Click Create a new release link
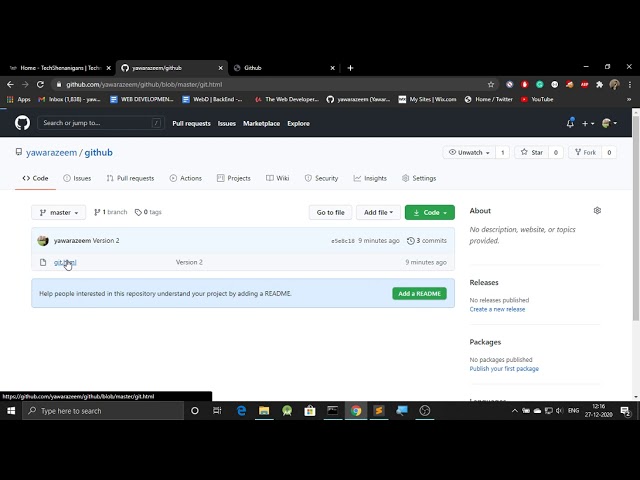The image size is (640, 480). click(497, 309)
